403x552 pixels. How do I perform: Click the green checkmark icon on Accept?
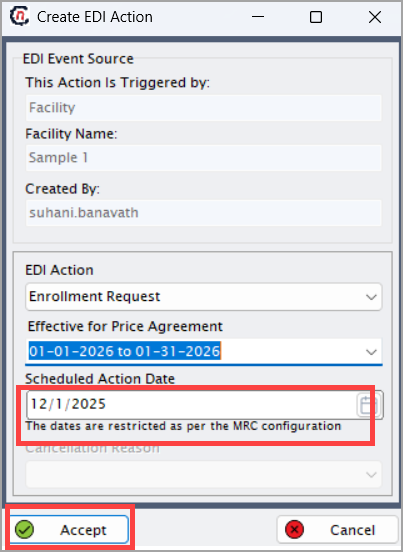[24, 529]
